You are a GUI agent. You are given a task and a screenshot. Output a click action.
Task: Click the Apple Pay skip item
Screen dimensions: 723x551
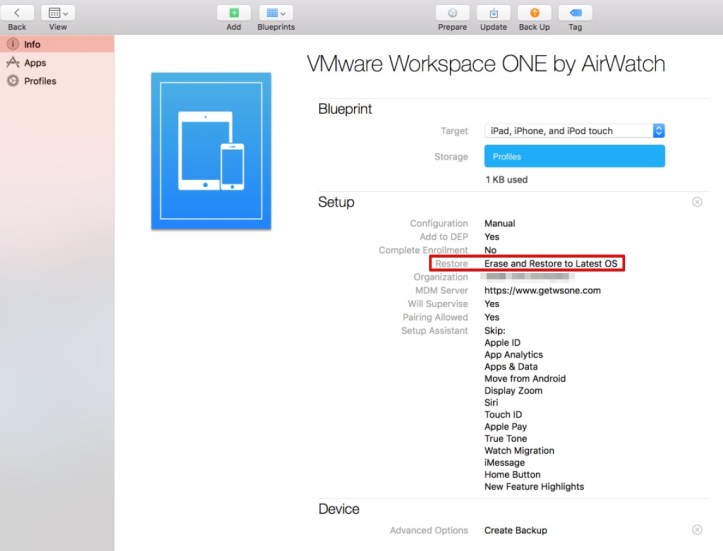pos(505,427)
